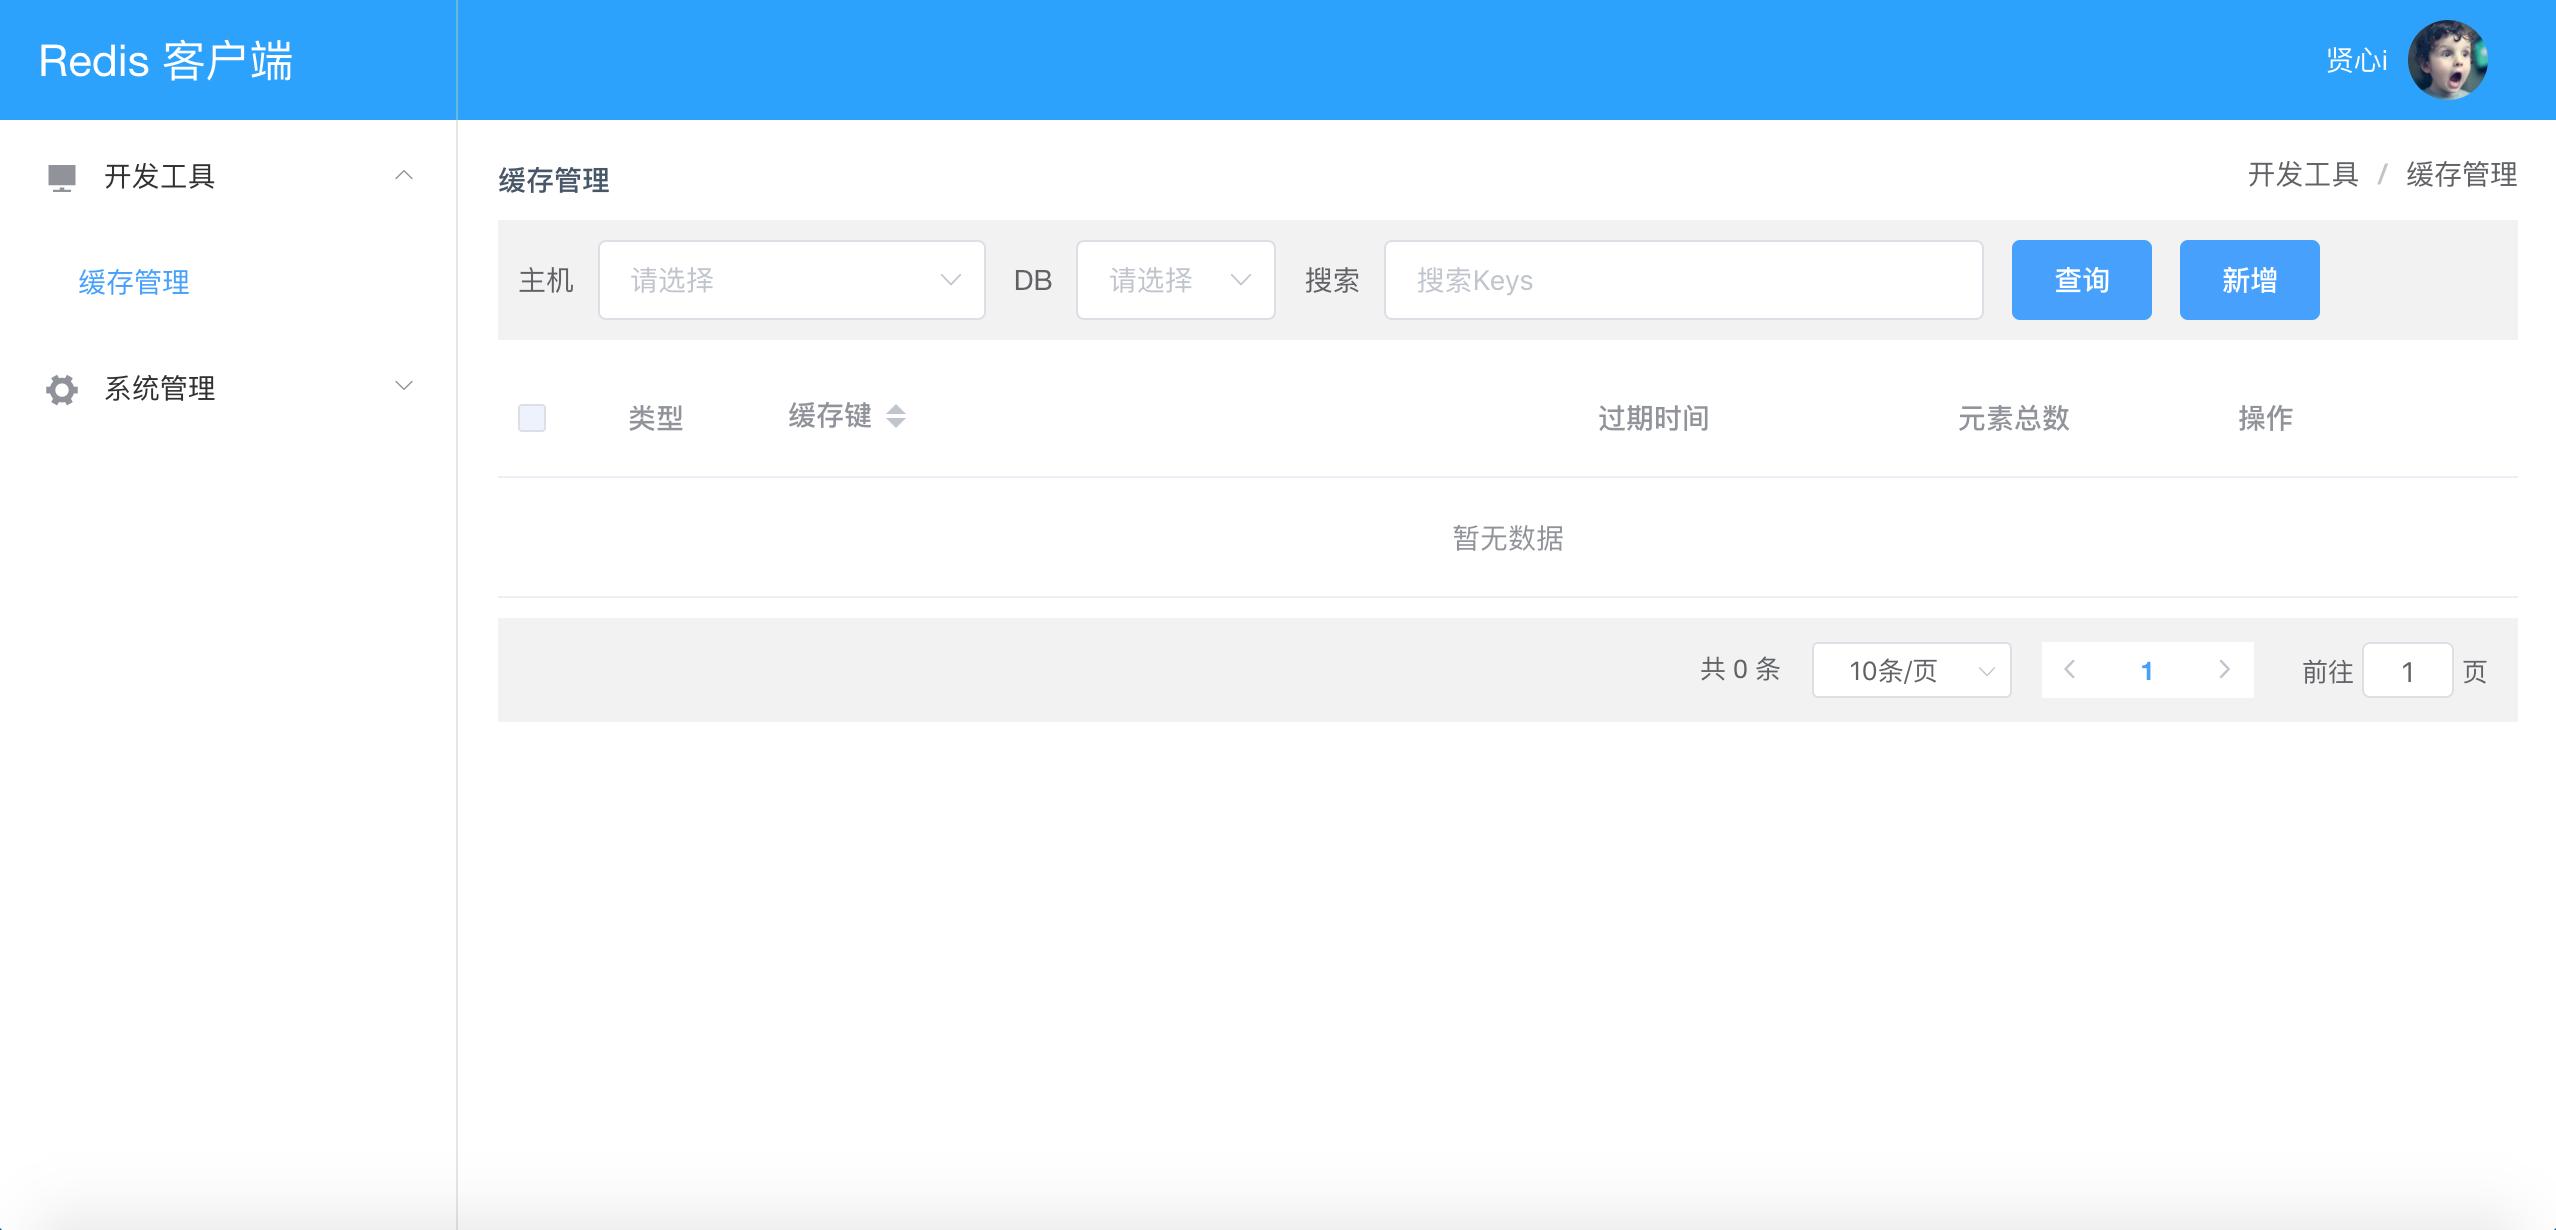Expand the 系统管理 sidebar section
Viewport: 2556px width, 1230px height.
[404, 385]
